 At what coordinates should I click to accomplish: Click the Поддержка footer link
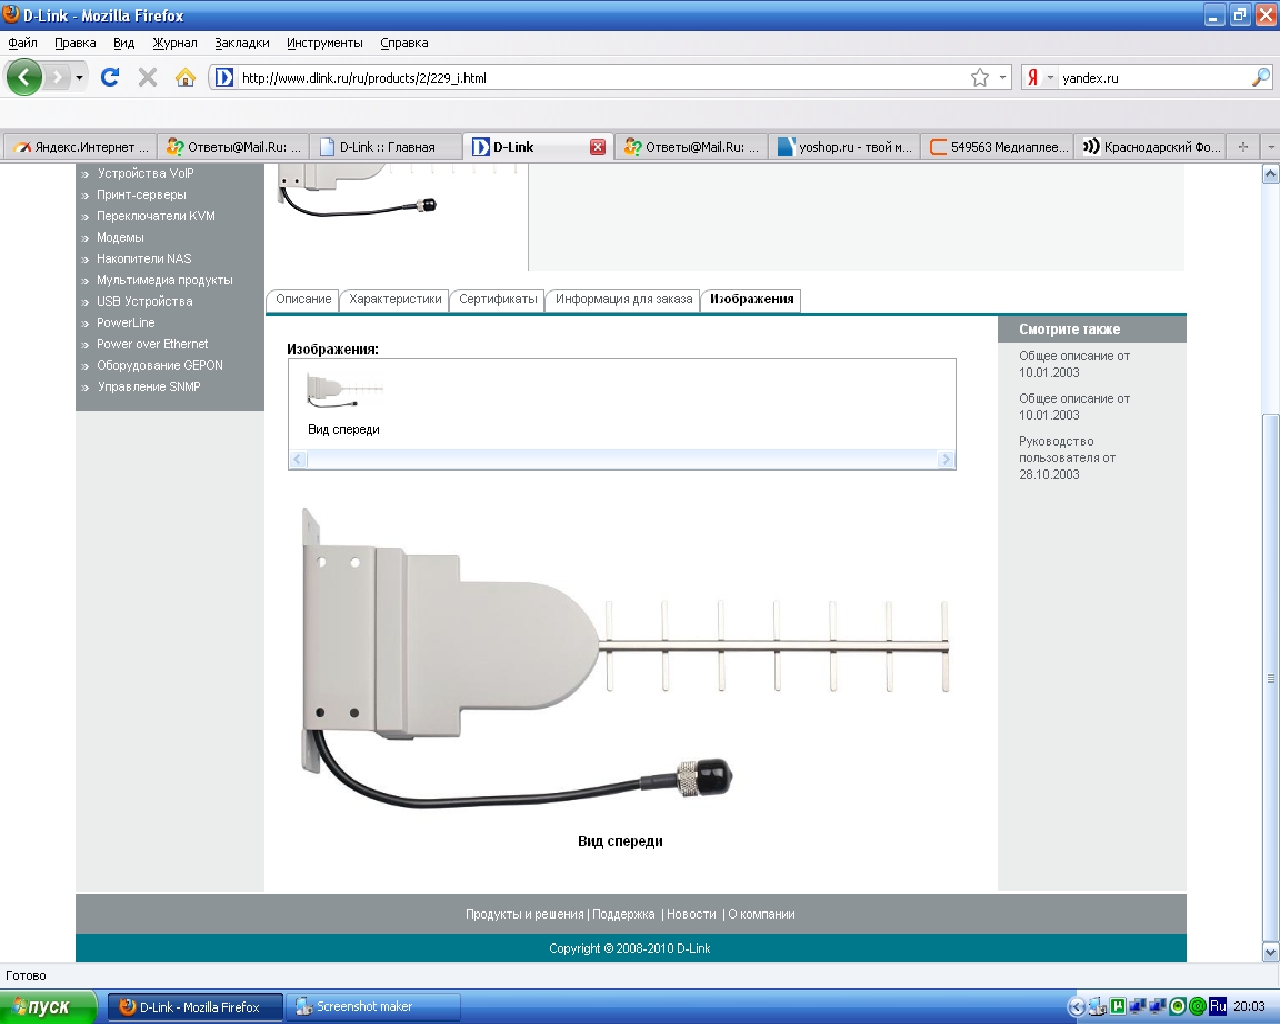(623, 914)
